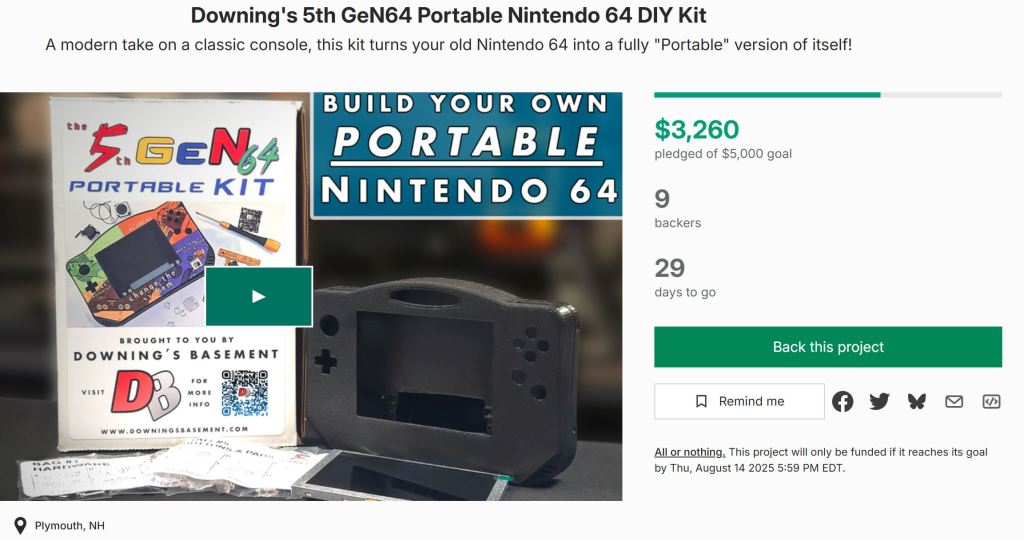The image size is (1024, 540).
Task: Click the project subtitle description text
Action: (x=448, y=46)
